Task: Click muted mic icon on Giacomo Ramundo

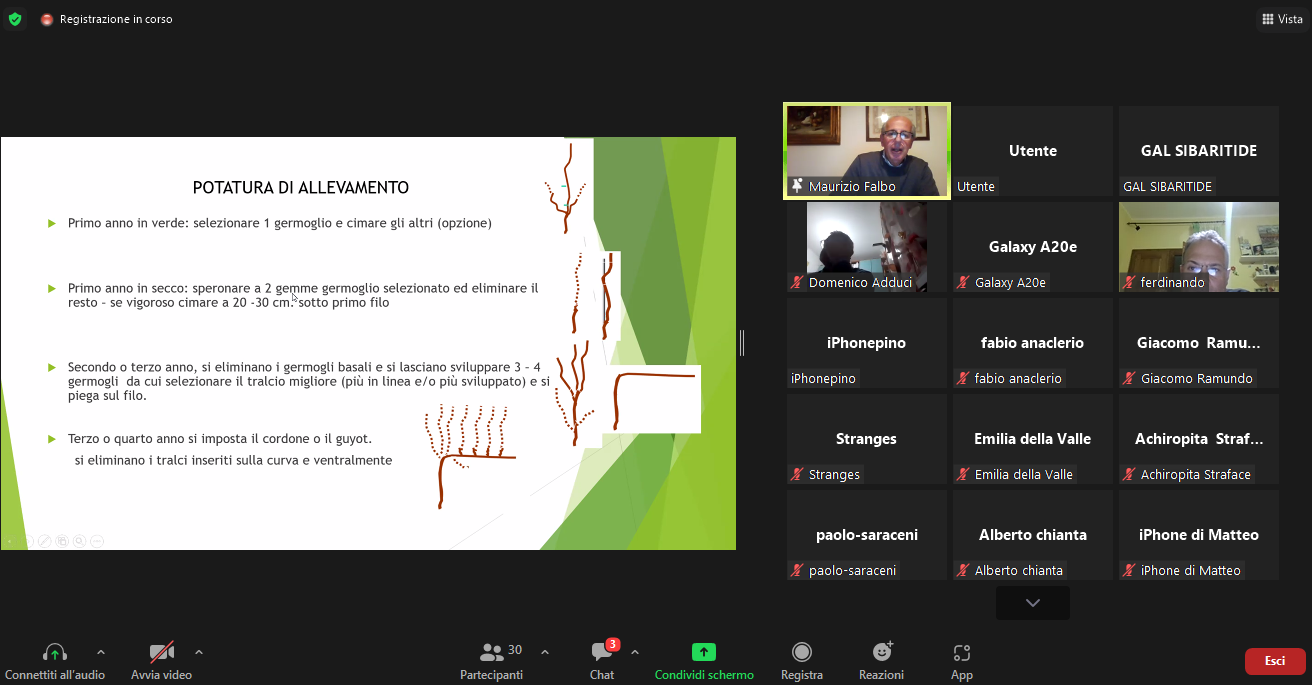Action: pyautogui.click(x=1130, y=379)
